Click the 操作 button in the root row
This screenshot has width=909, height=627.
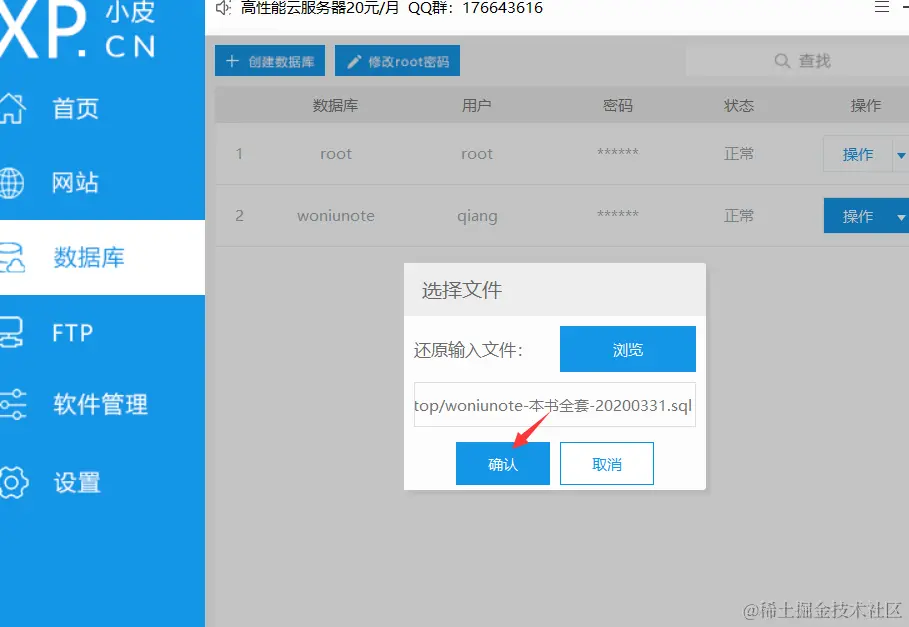click(857, 154)
